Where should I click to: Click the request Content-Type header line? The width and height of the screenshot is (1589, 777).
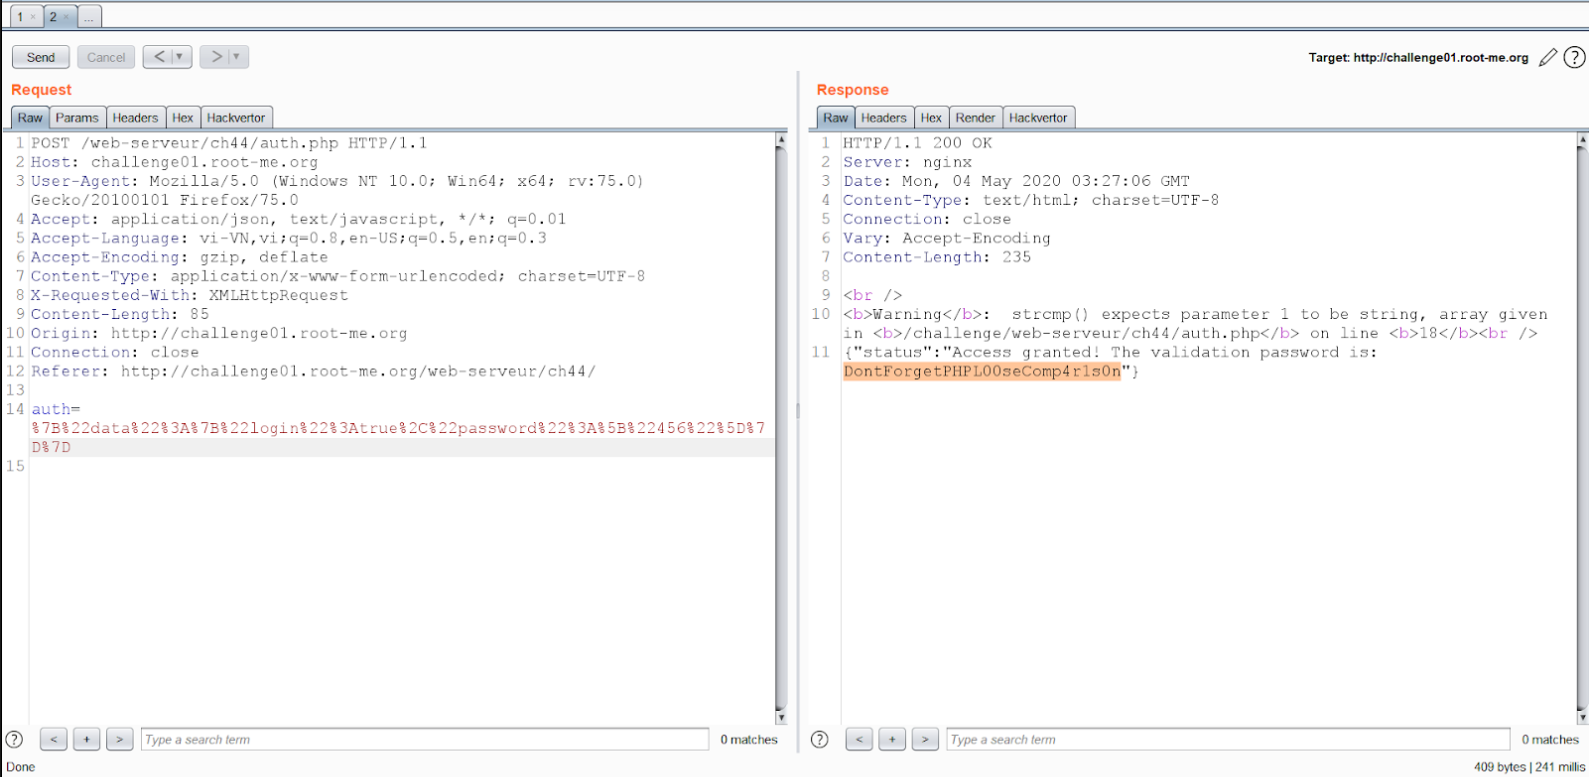(338, 276)
